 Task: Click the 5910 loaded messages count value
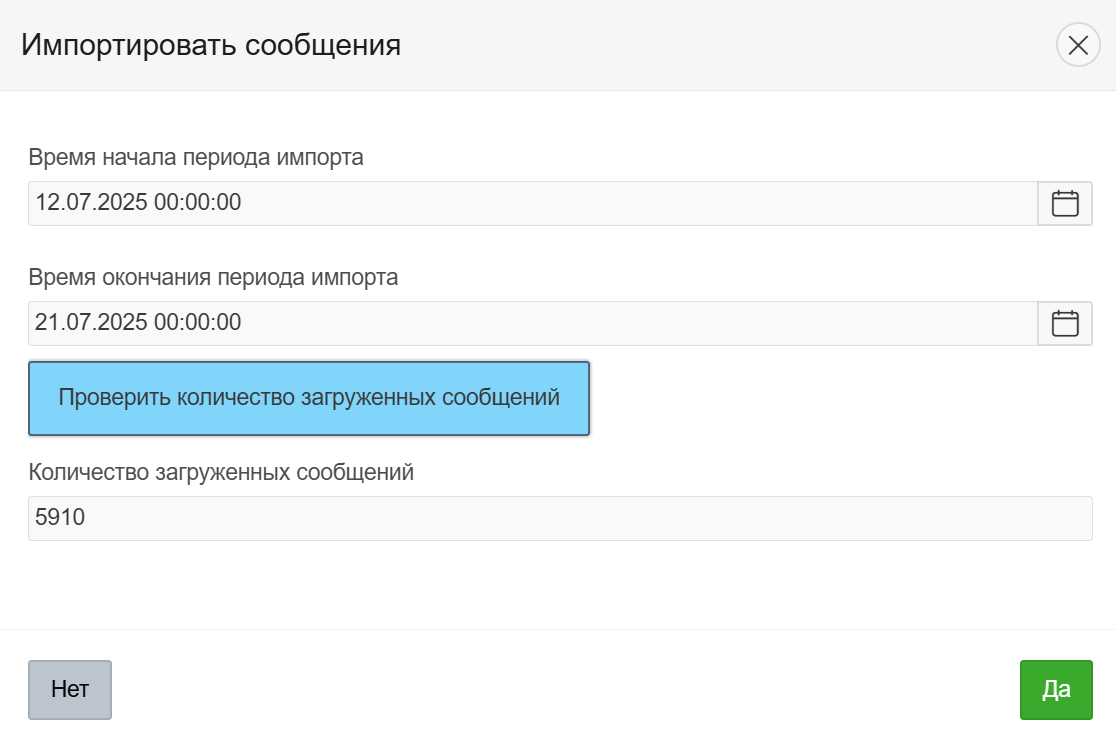pyautogui.click(x=60, y=518)
